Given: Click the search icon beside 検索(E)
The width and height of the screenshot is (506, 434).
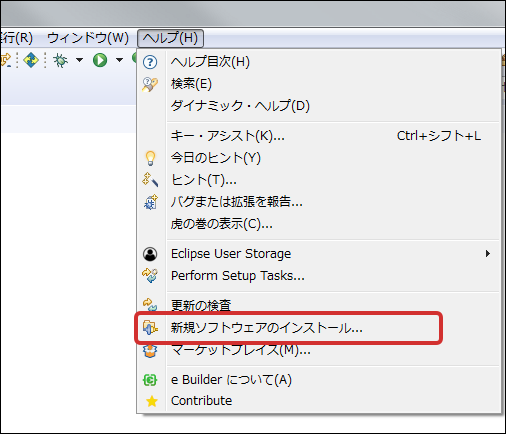Looking at the screenshot, I should point(150,84).
